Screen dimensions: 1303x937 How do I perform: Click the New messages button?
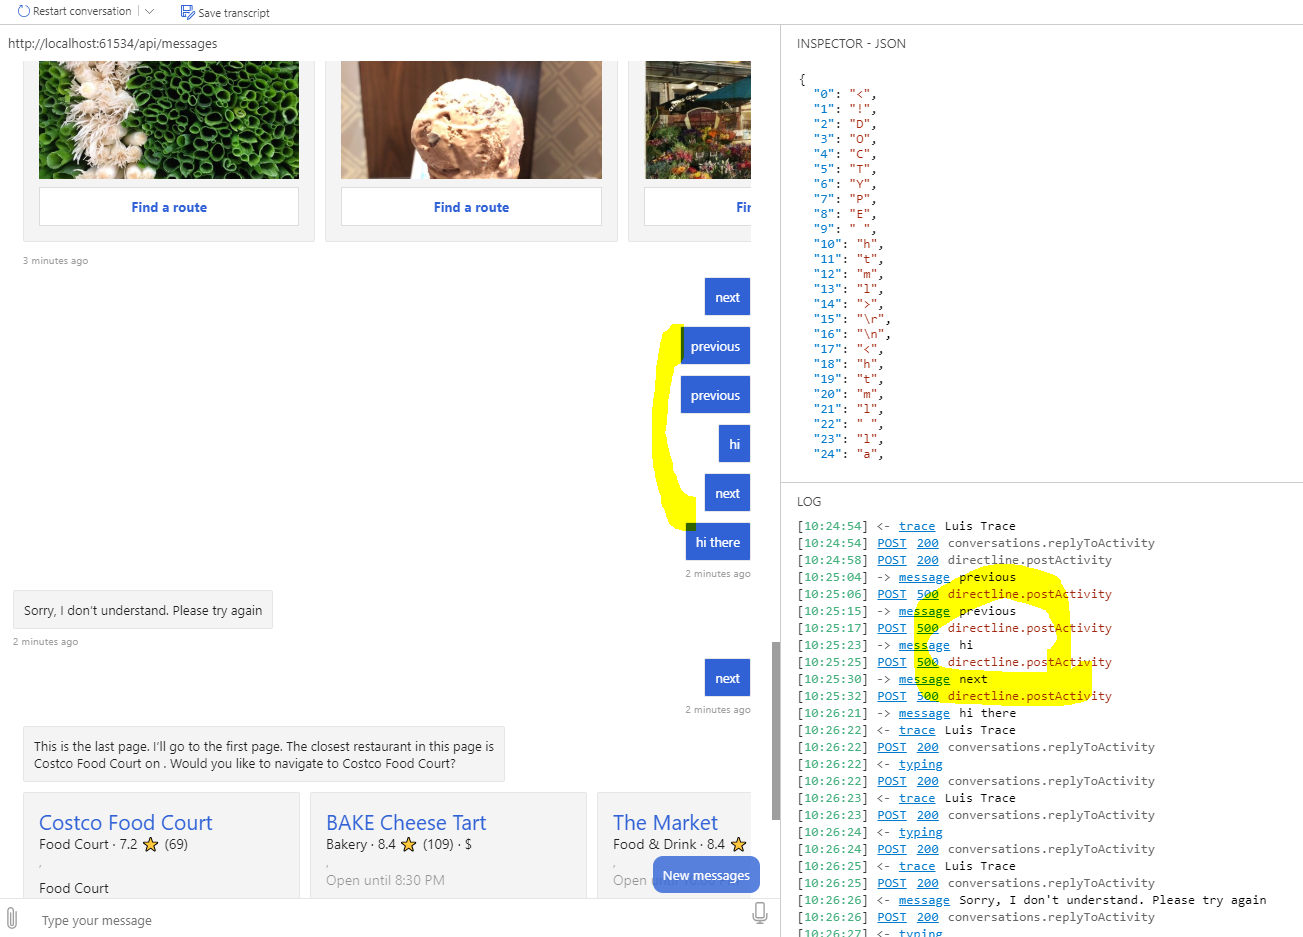click(x=706, y=875)
